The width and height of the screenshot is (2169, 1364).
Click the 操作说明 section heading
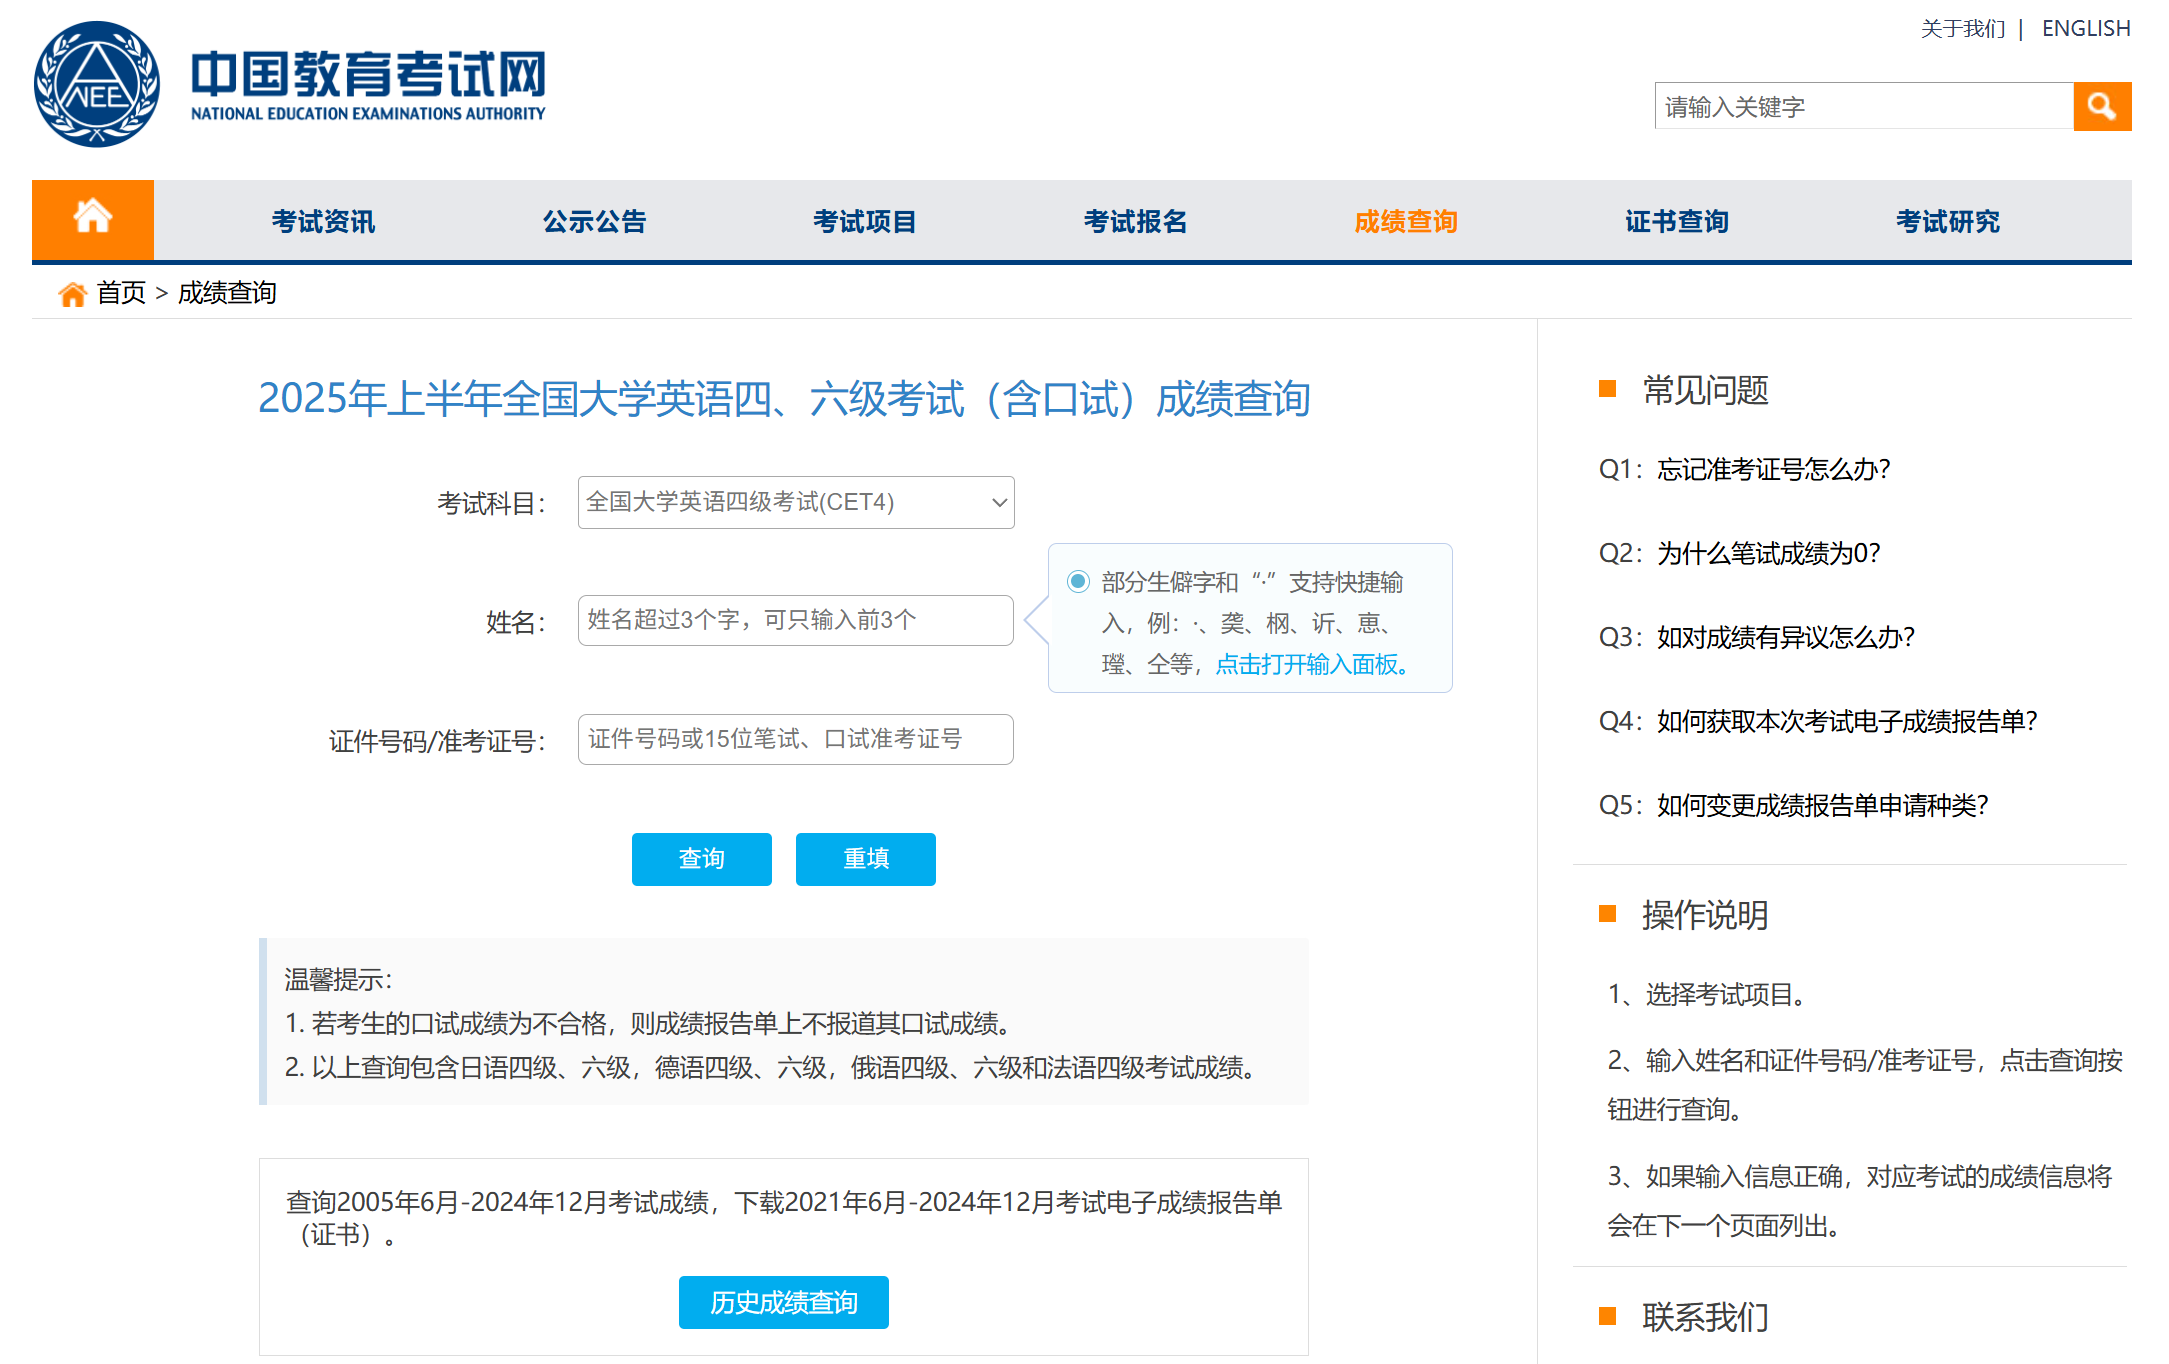coord(1705,915)
